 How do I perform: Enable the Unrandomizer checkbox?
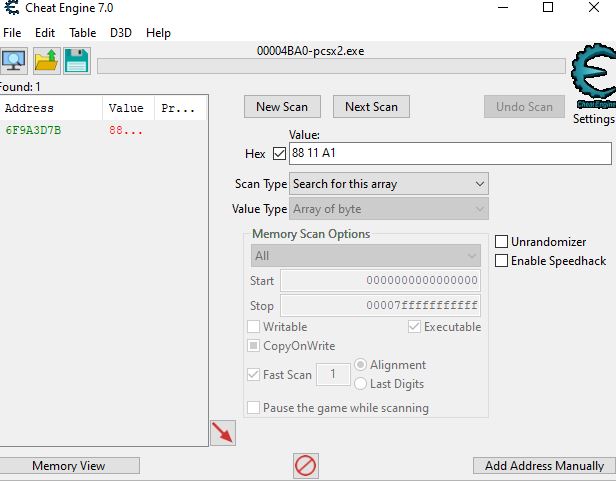tap(501, 242)
